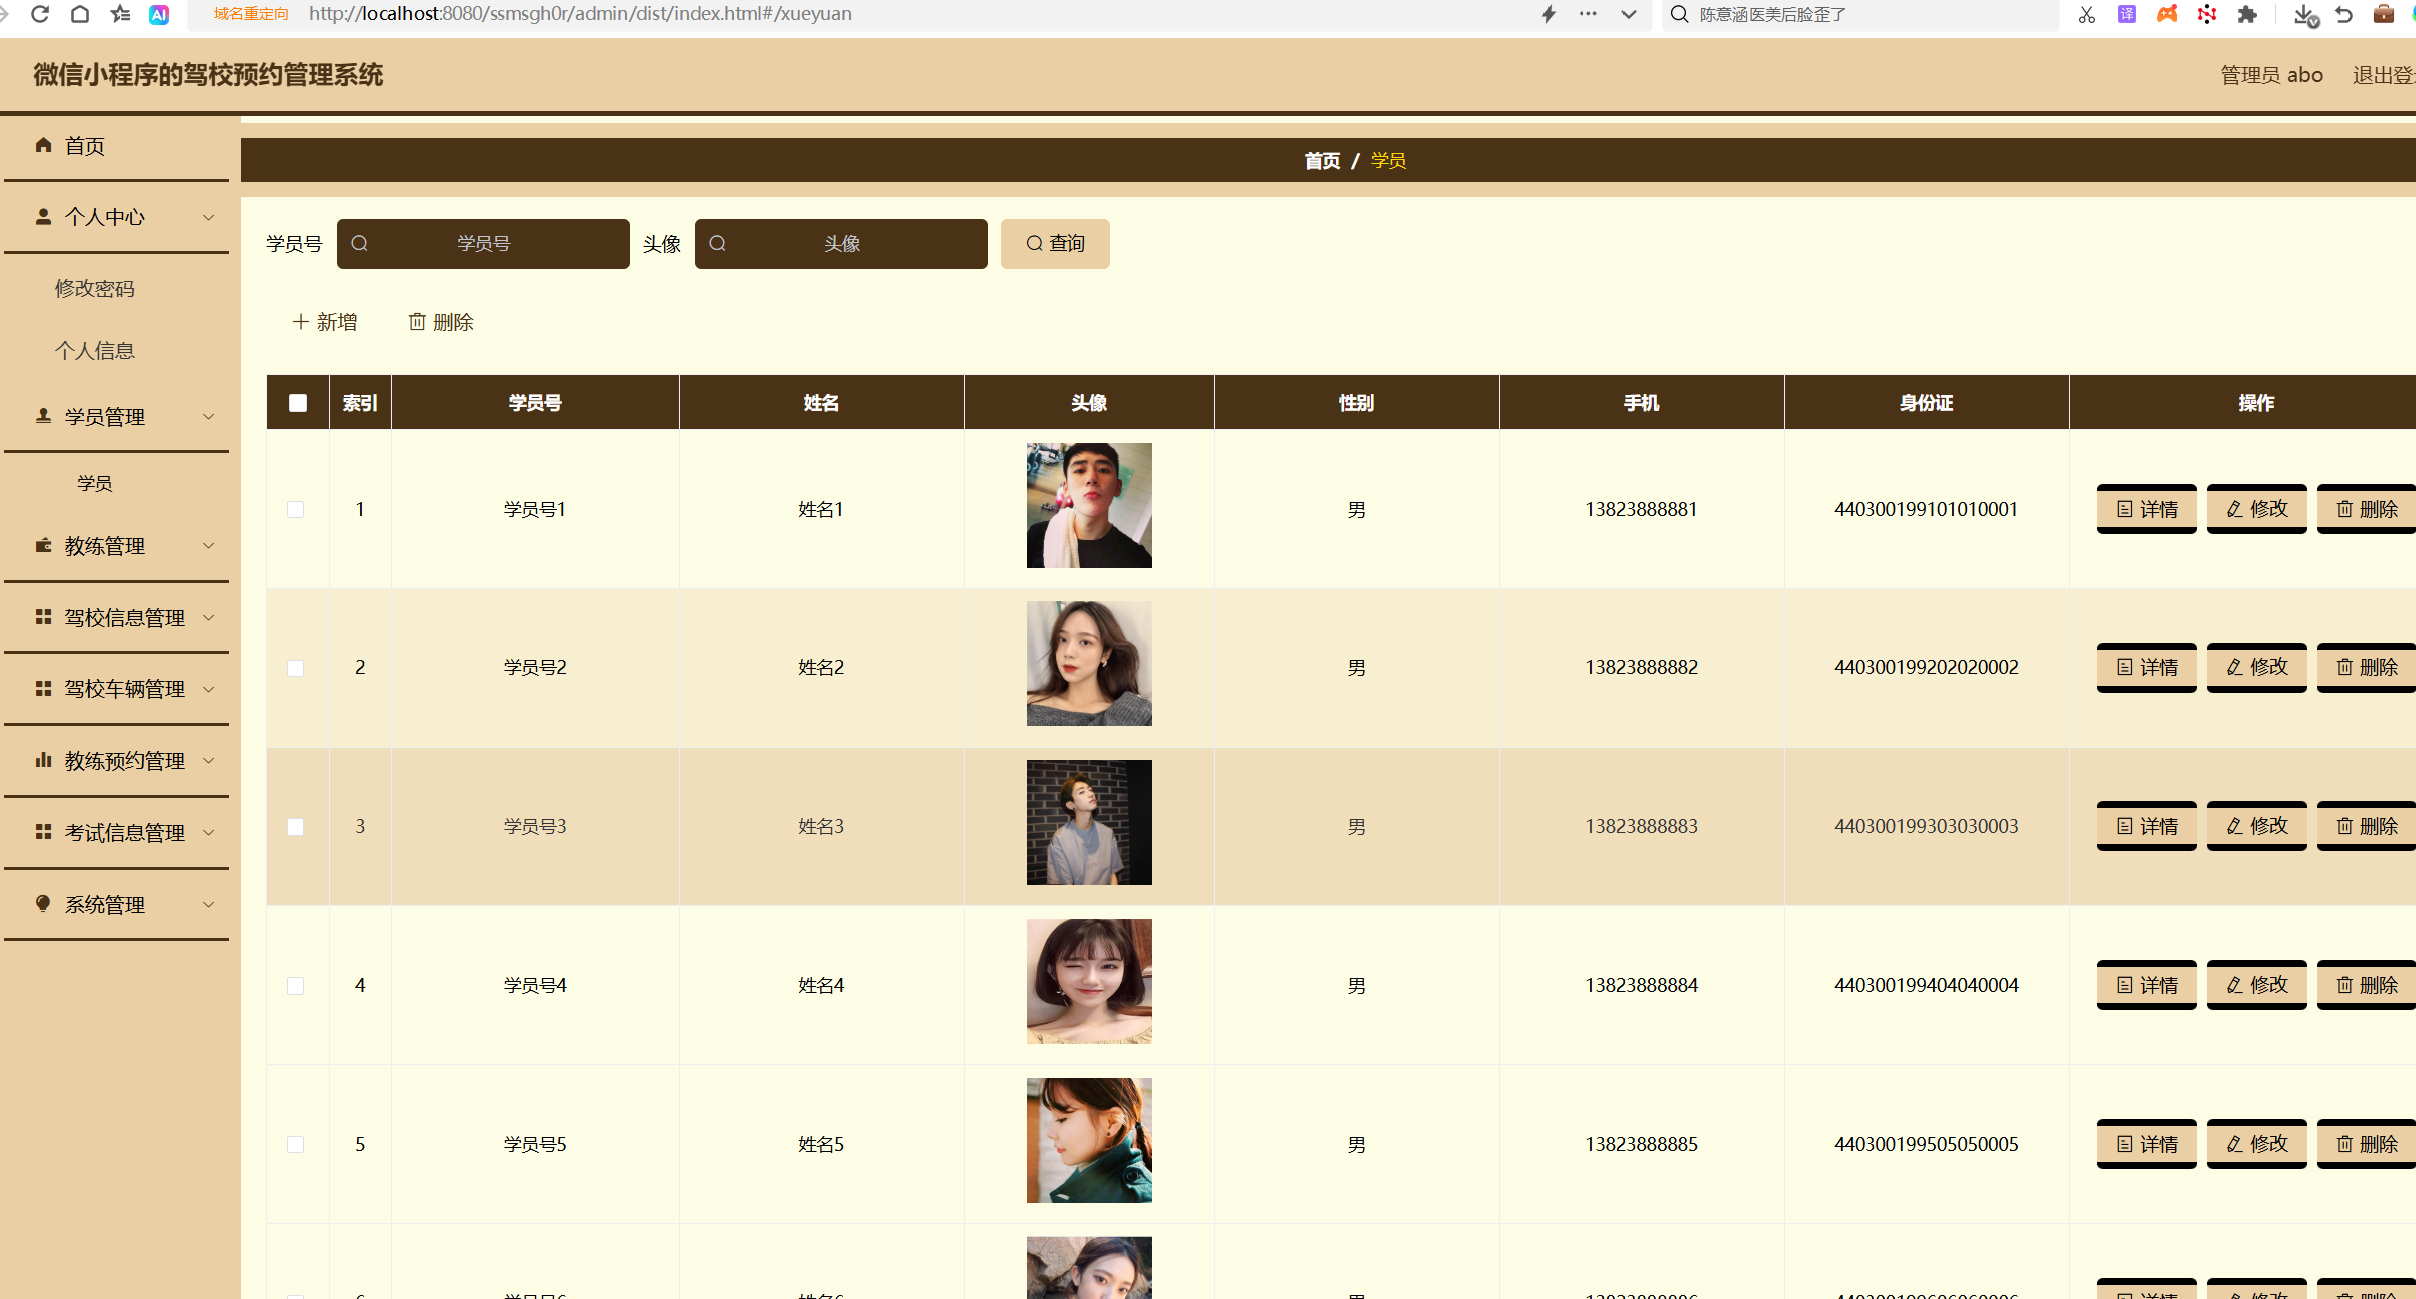Screen dimensions: 2416x1299
Task: Expand the 教练管理 menu chevron
Action: [x=209, y=545]
